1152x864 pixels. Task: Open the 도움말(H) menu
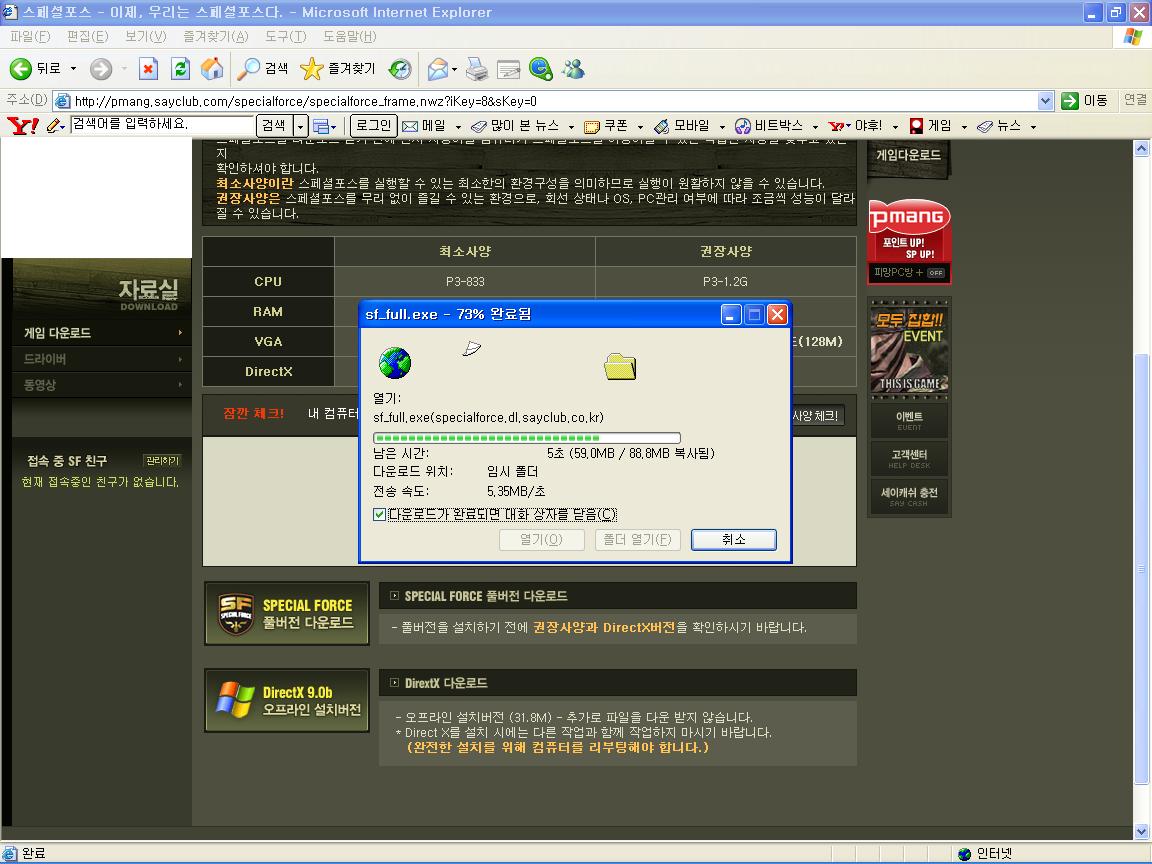click(350, 36)
